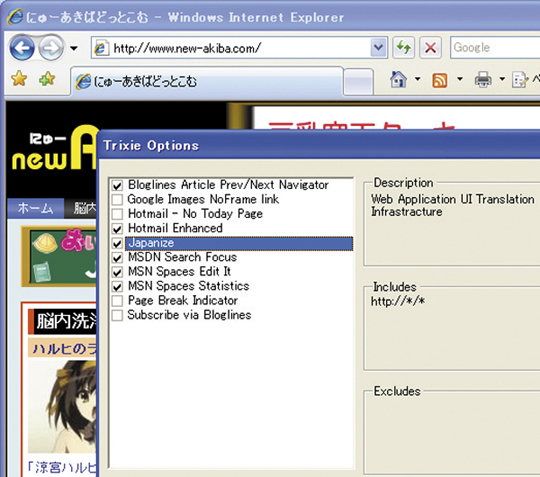The width and height of the screenshot is (540, 477).
Task: Toggle the MSN Spaces Edit It checkbox
Action: (x=117, y=272)
